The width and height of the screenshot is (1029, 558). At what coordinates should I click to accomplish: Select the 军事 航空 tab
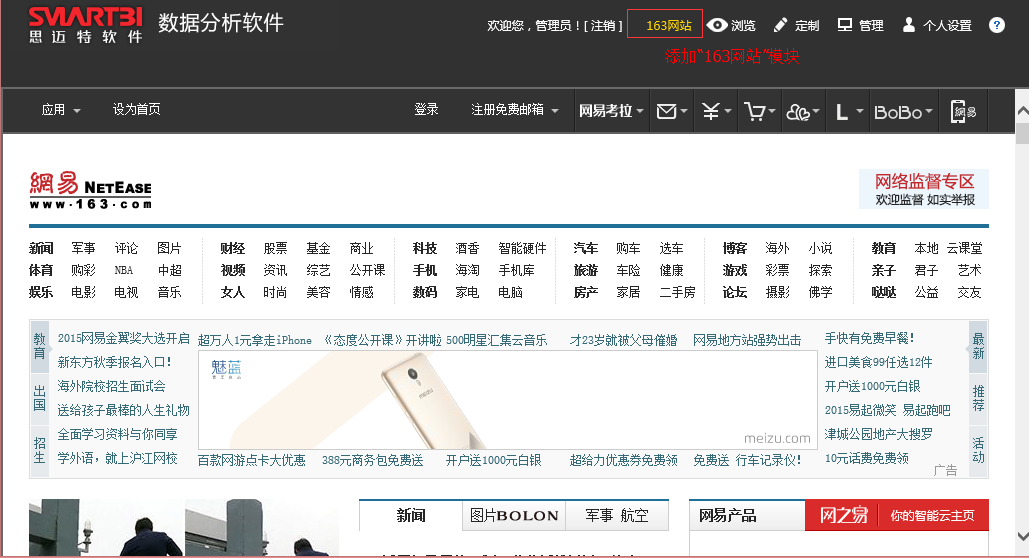(x=617, y=515)
